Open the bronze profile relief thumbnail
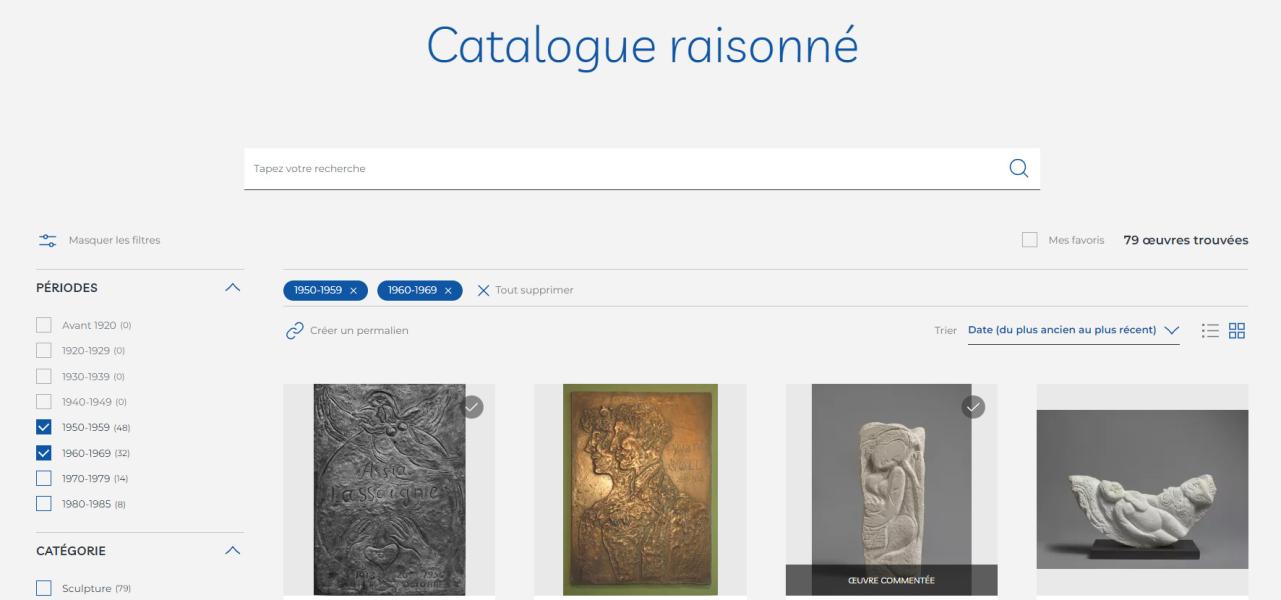 [640, 490]
